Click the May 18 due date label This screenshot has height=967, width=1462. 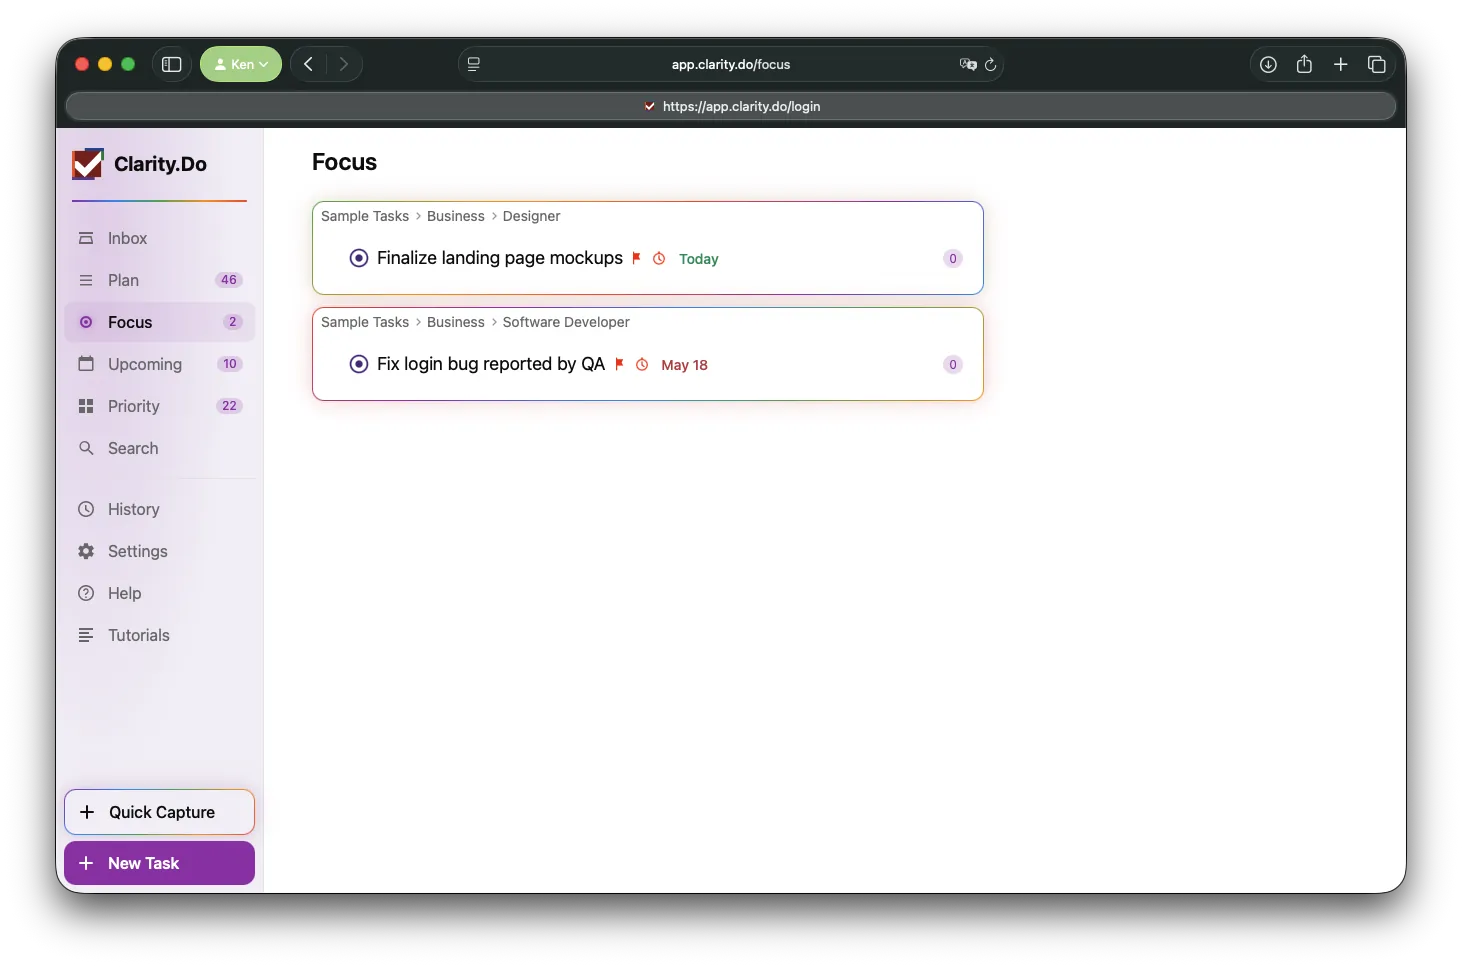pos(685,365)
